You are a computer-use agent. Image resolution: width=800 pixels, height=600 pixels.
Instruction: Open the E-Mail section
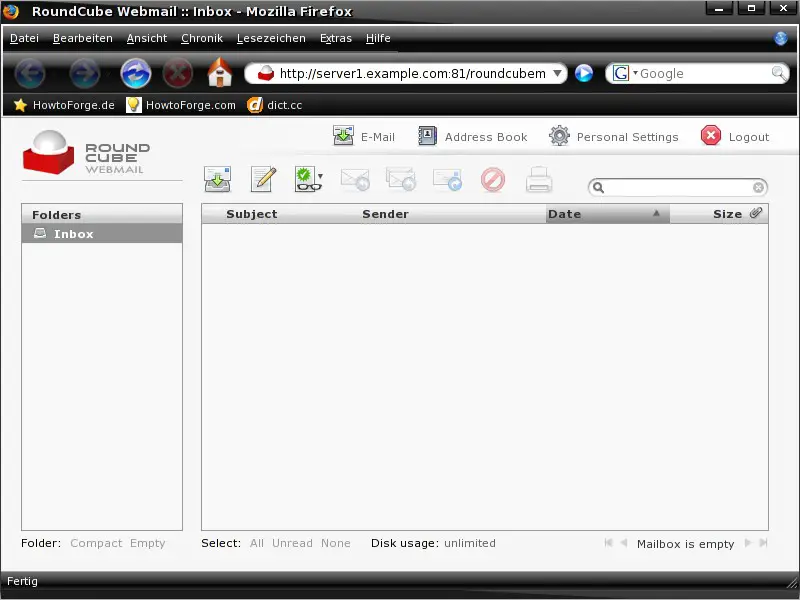click(364, 137)
